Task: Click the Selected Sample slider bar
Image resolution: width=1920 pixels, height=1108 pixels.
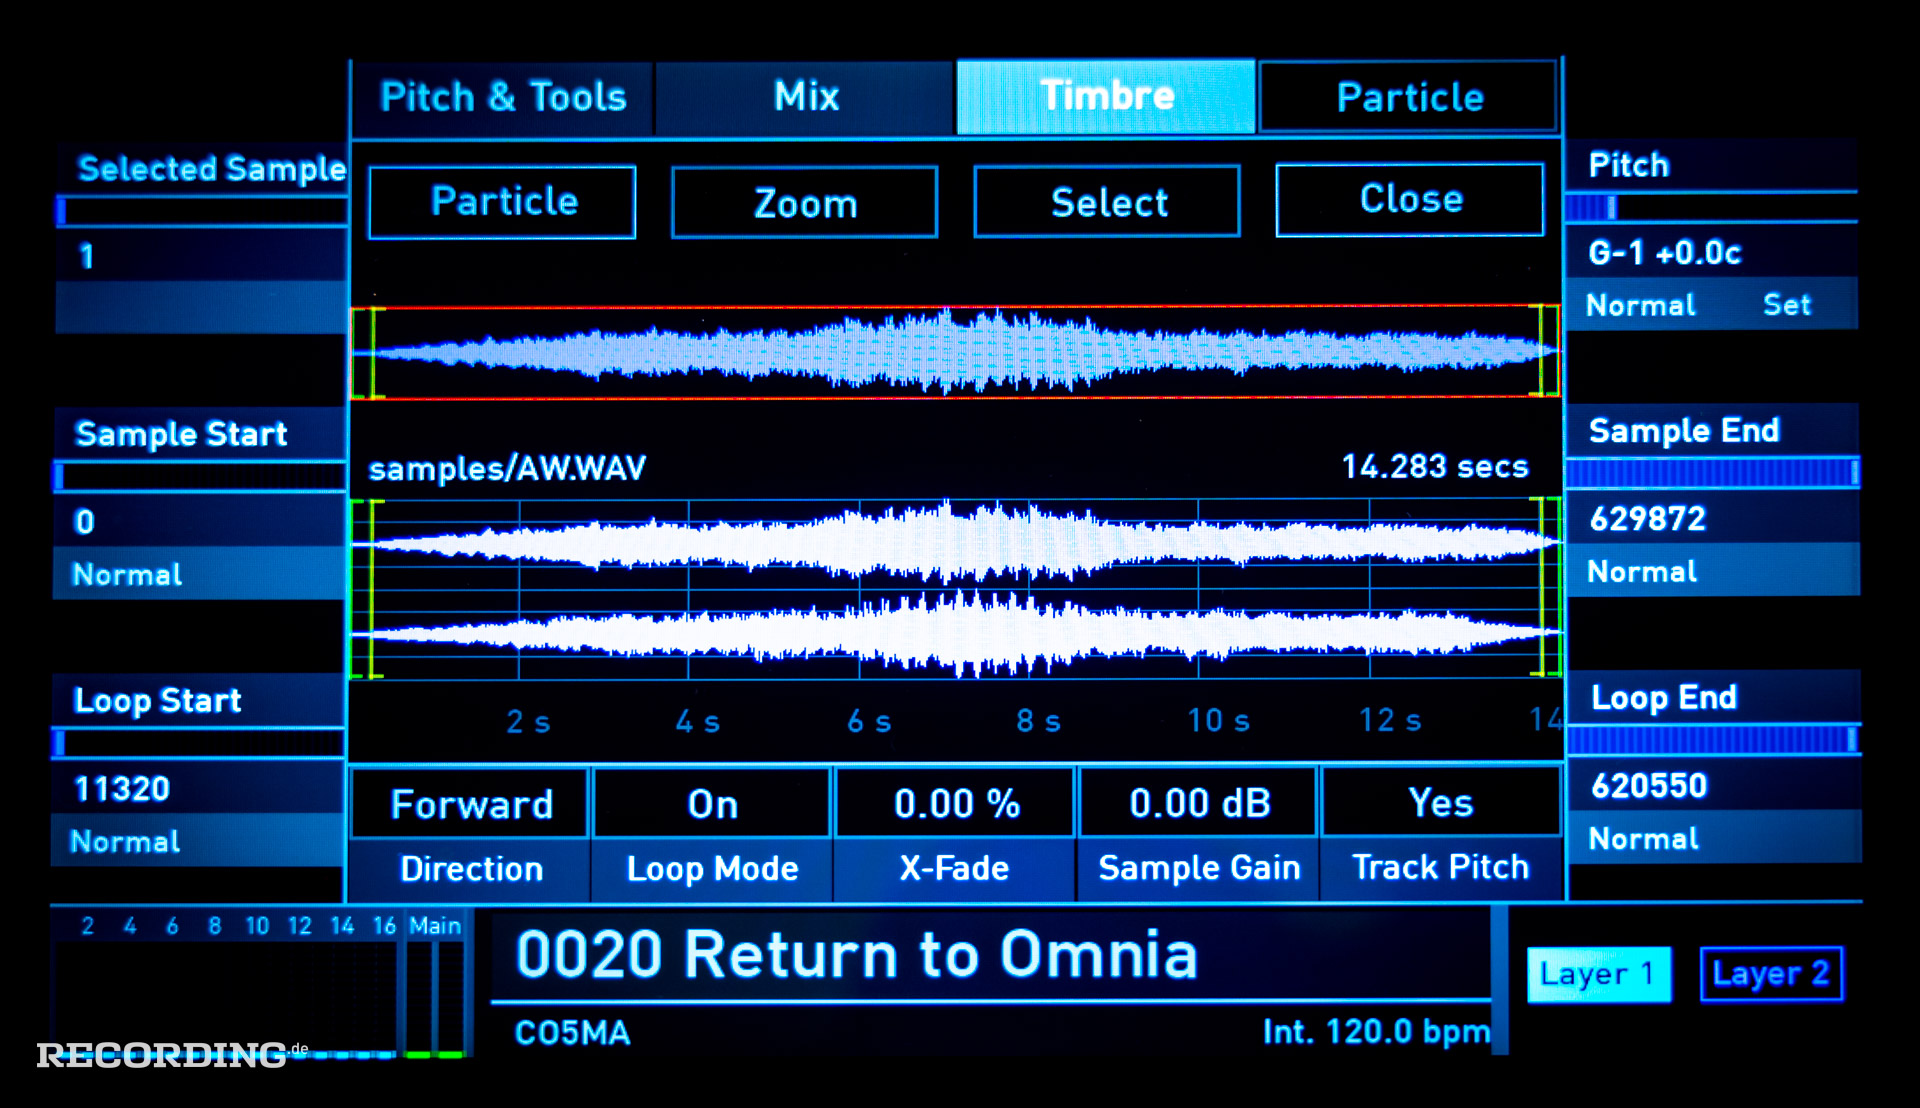Action: coord(201,211)
